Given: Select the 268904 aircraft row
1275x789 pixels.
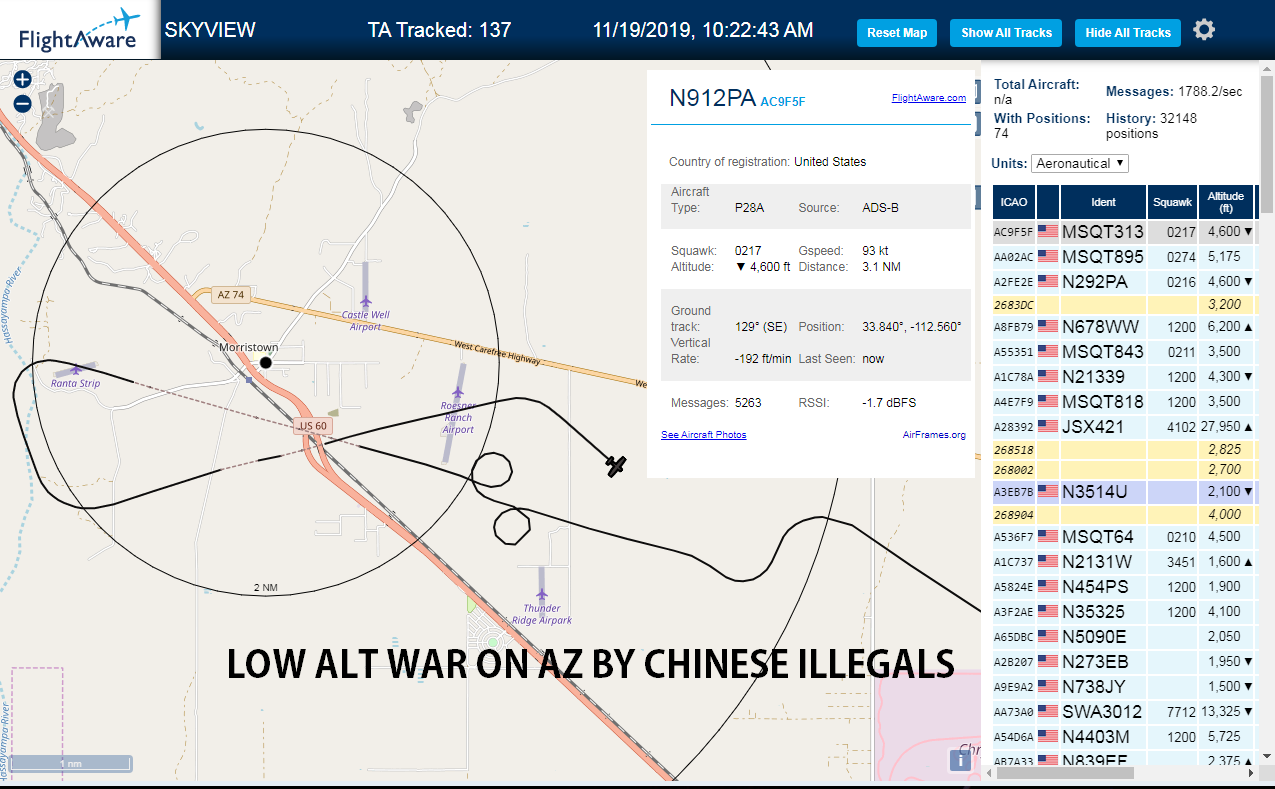Looking at the screenshot, I should 1124,515.
